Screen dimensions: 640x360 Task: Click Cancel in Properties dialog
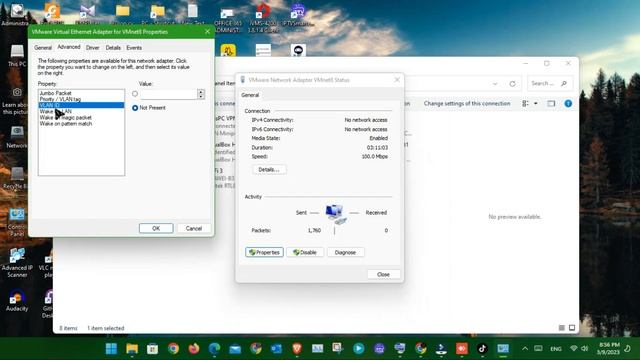click(194, 228)
